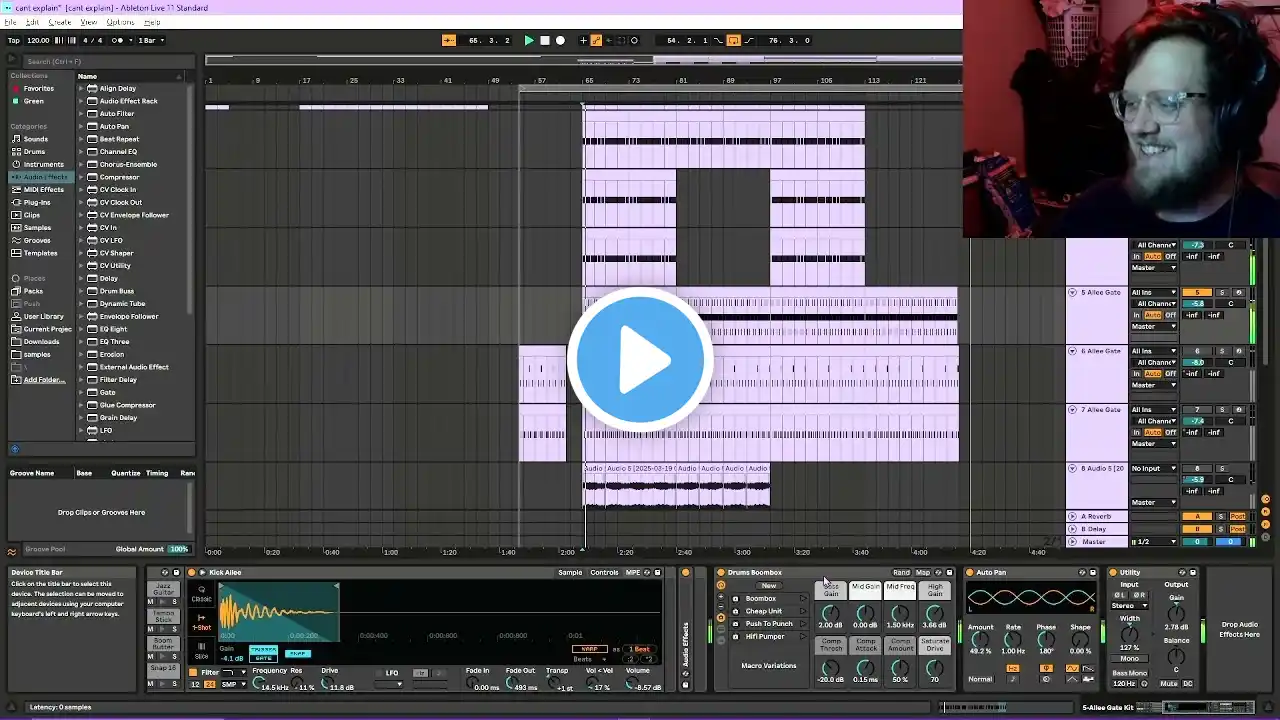This screenshot has width=1280, height=720.
Task: Select MIDI Effects category in browser
Action: 43,189
